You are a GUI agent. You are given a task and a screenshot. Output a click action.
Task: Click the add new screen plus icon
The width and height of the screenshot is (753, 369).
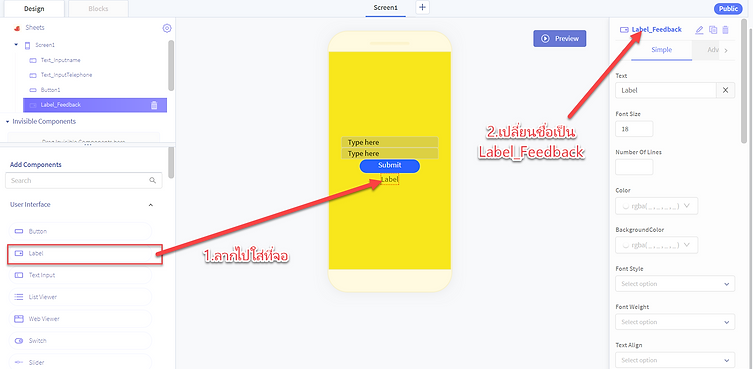click(x=423, y=8)
